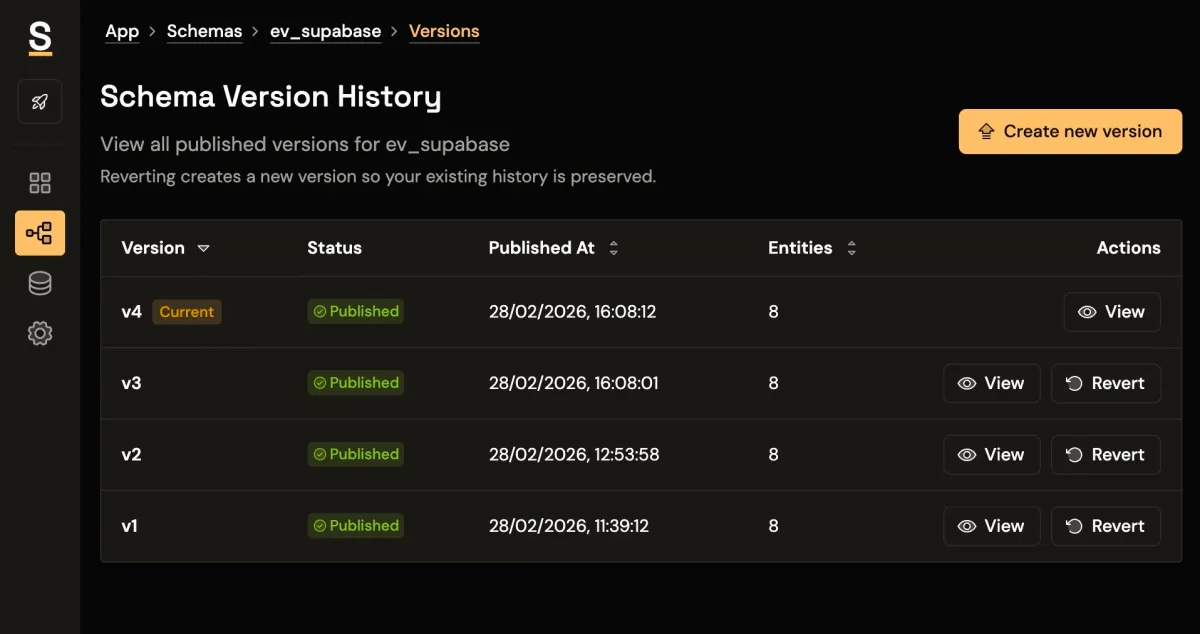Click the v4 Published status badge
The width and height of the screenshot is (1200, 634).
(x=355, y=312)
